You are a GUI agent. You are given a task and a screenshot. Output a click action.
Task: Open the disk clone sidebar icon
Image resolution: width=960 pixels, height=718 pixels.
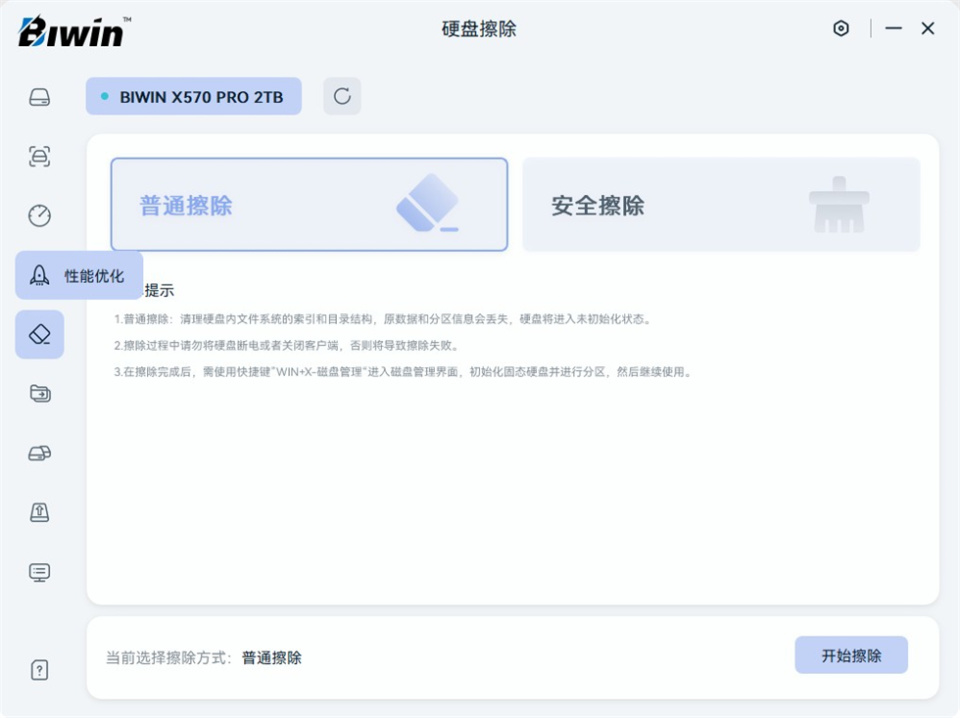tap(40, 453)
